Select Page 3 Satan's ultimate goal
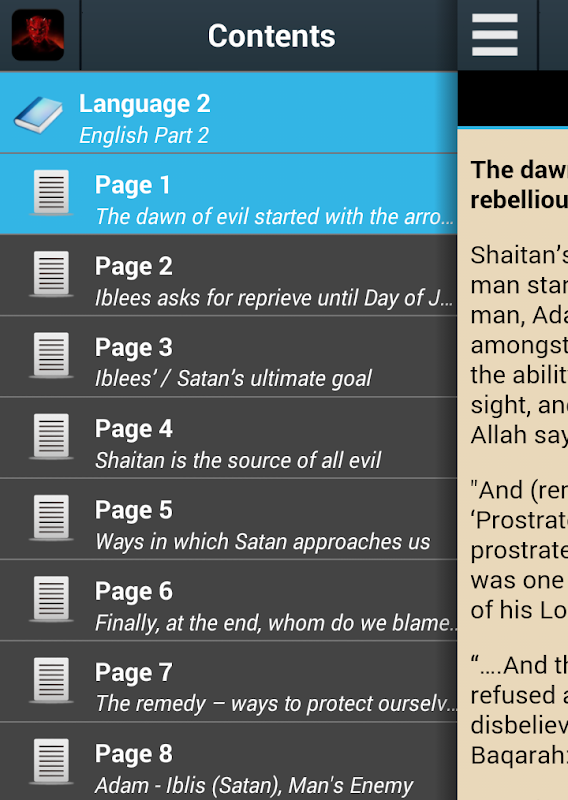The height and width of the screenshot is (800, 568). tap(229, 357)
